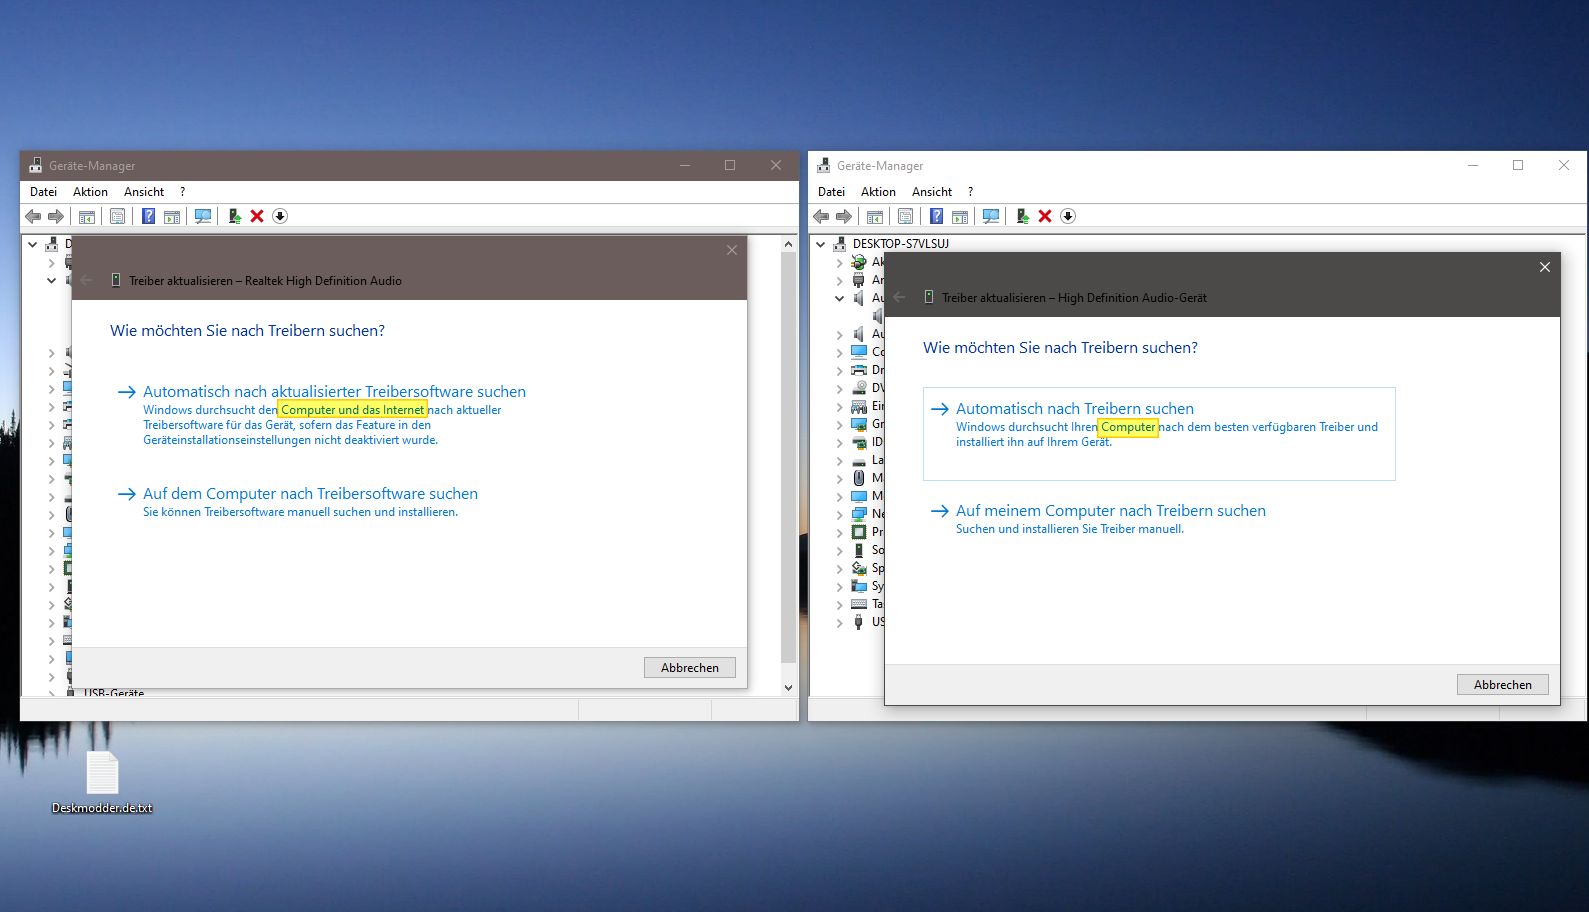This screenshot has height=912, width=1589.
Task: Click Back arrow in right Geräte-Manager toolbar
Action: (821, 216)
